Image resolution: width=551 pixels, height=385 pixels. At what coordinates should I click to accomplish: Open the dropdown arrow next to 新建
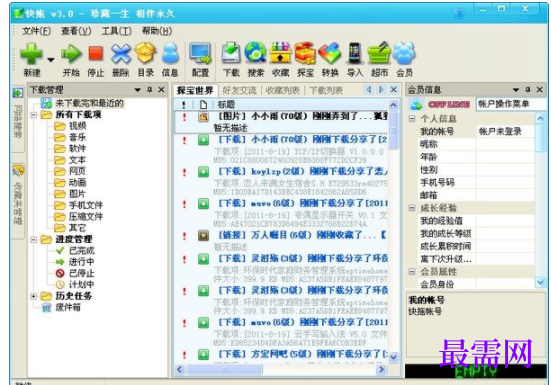tap(51, 59)
